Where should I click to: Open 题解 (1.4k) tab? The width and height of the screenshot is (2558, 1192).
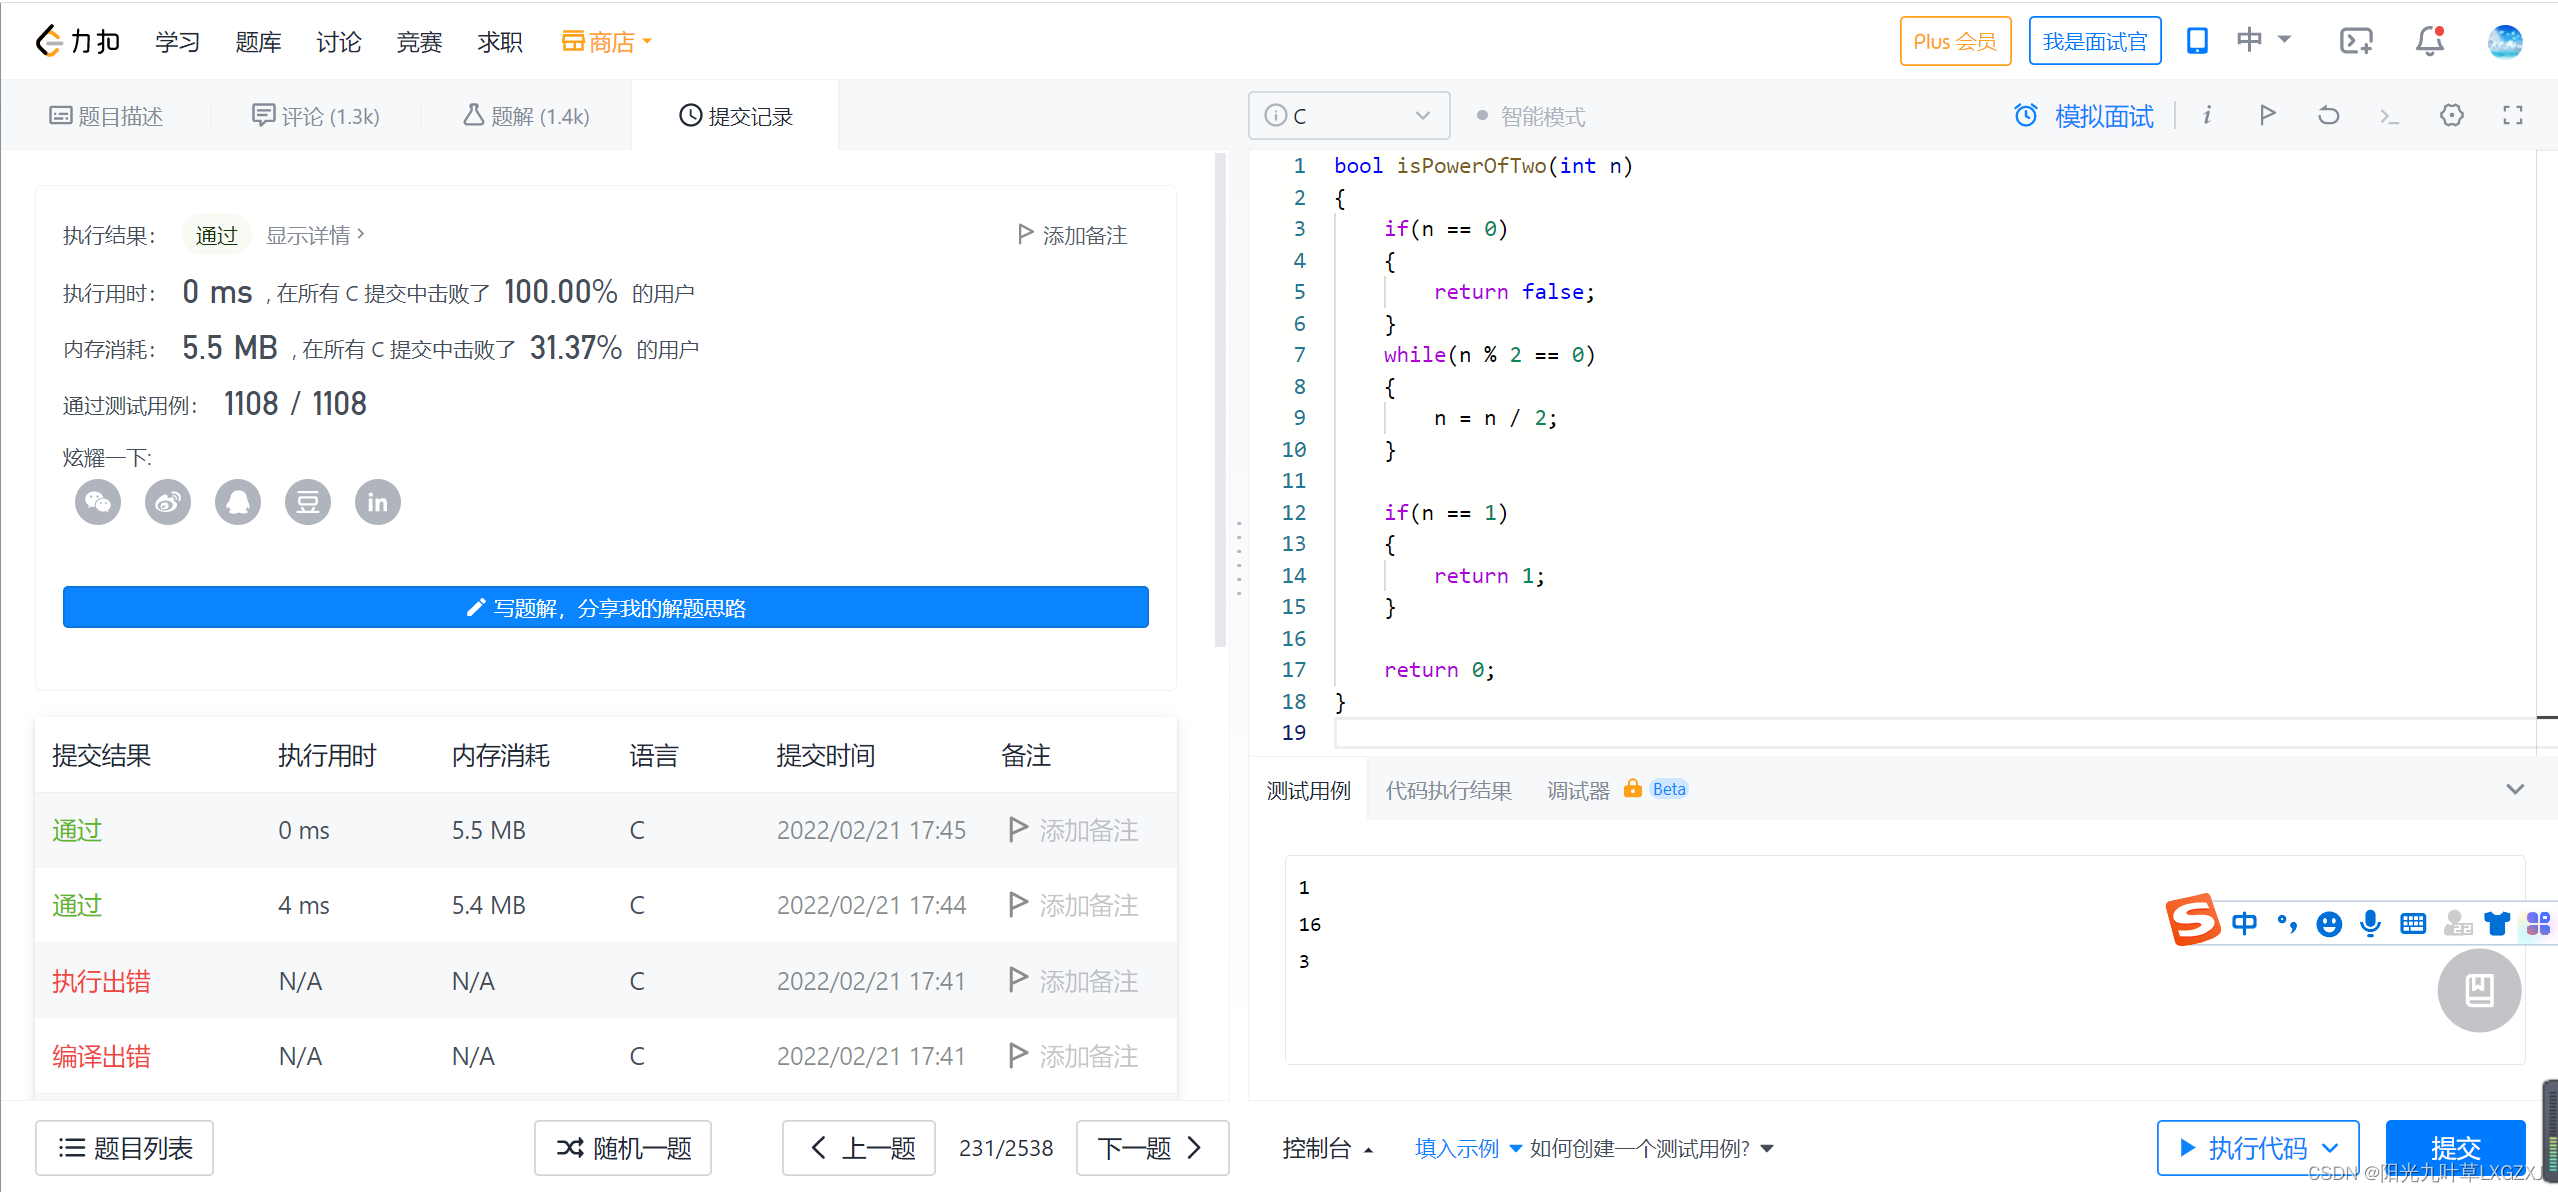525,114
